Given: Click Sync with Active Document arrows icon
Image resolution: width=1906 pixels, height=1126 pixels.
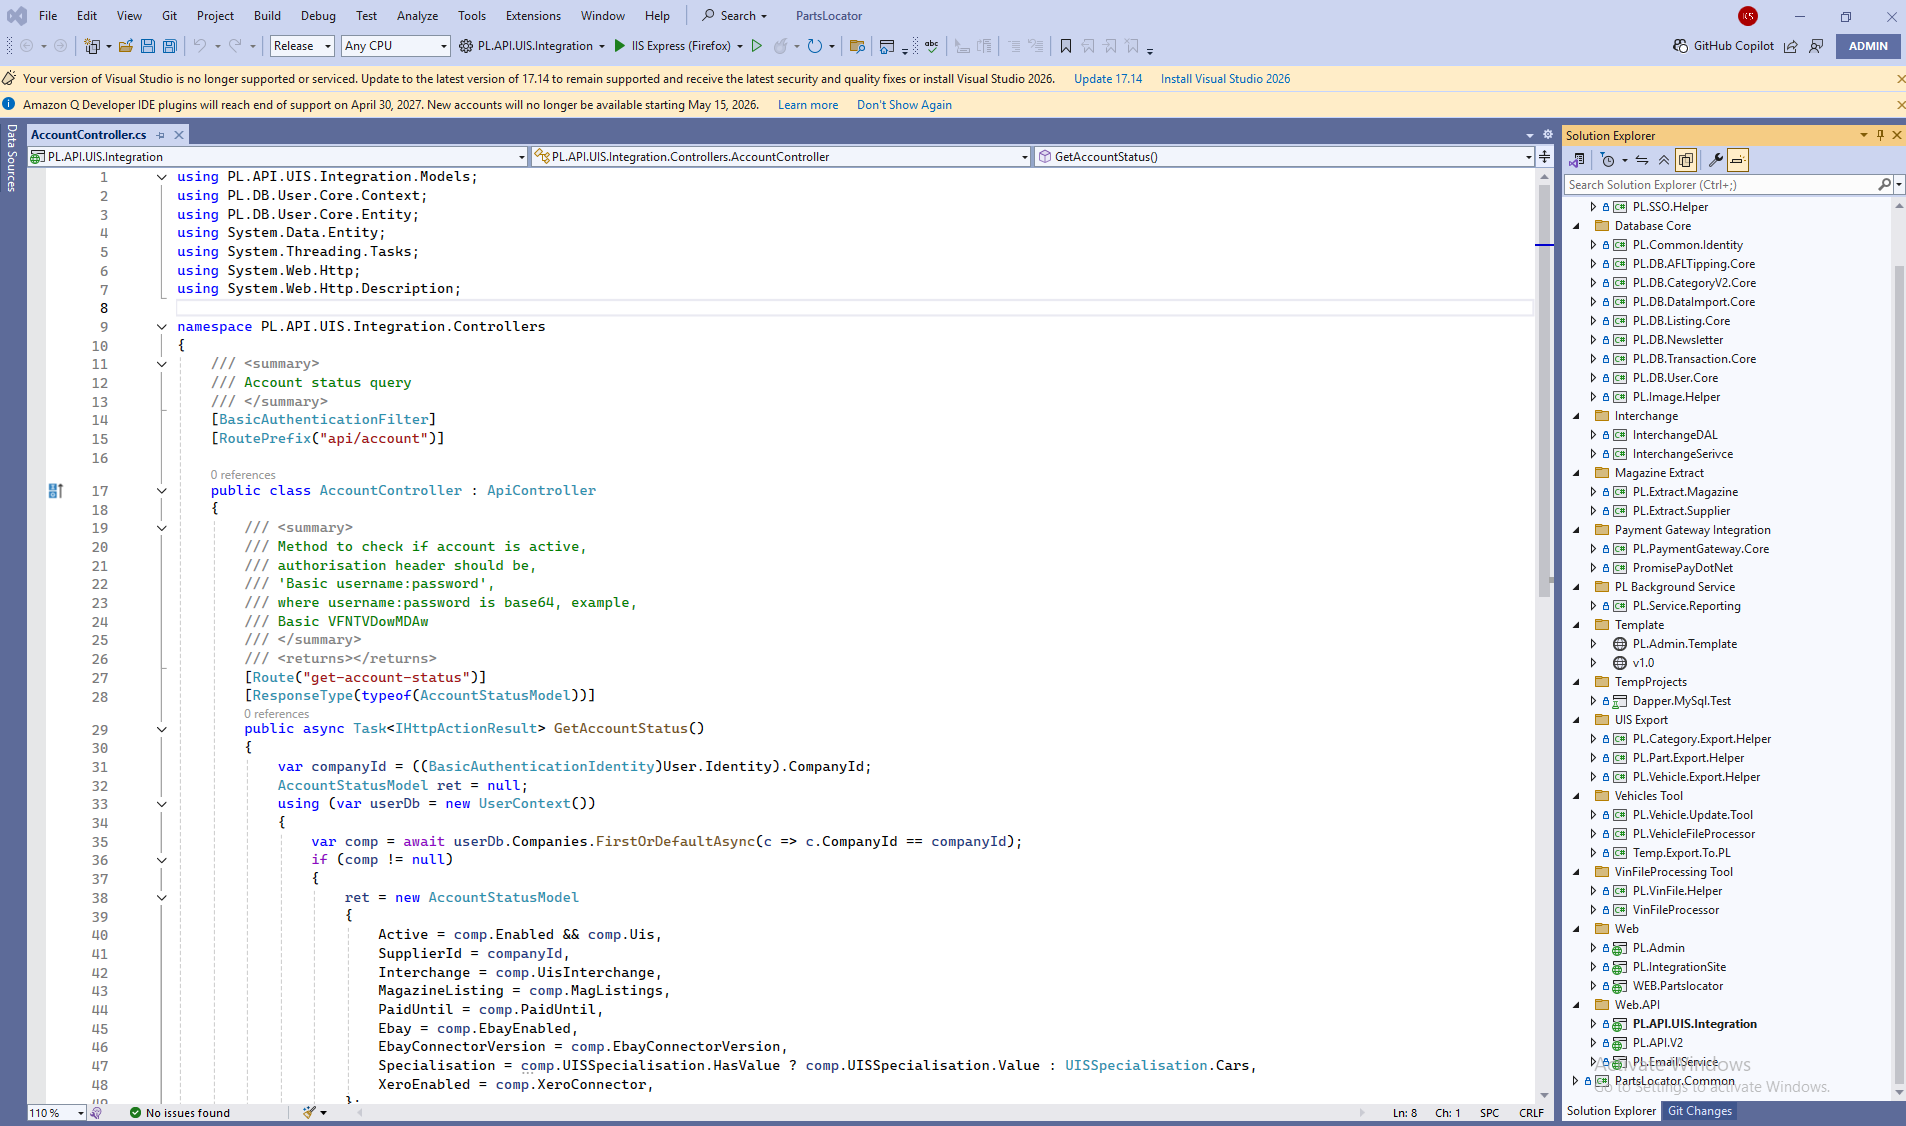Looking at the screenshot, I should [x=1642, y=160].
